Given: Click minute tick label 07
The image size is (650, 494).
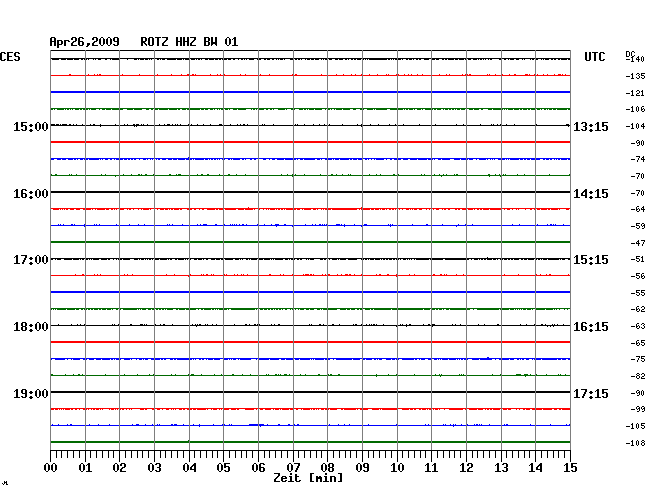Looking at the screenshot, I should tap(293, 468).
